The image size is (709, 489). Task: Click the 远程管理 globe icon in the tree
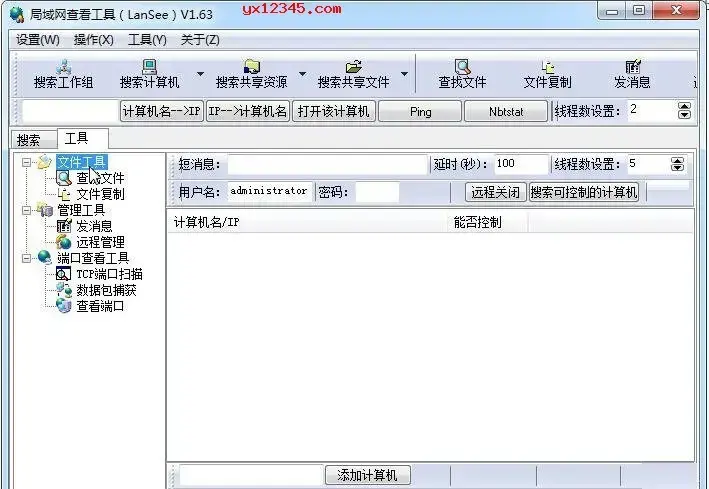click(x=64, y=242)
